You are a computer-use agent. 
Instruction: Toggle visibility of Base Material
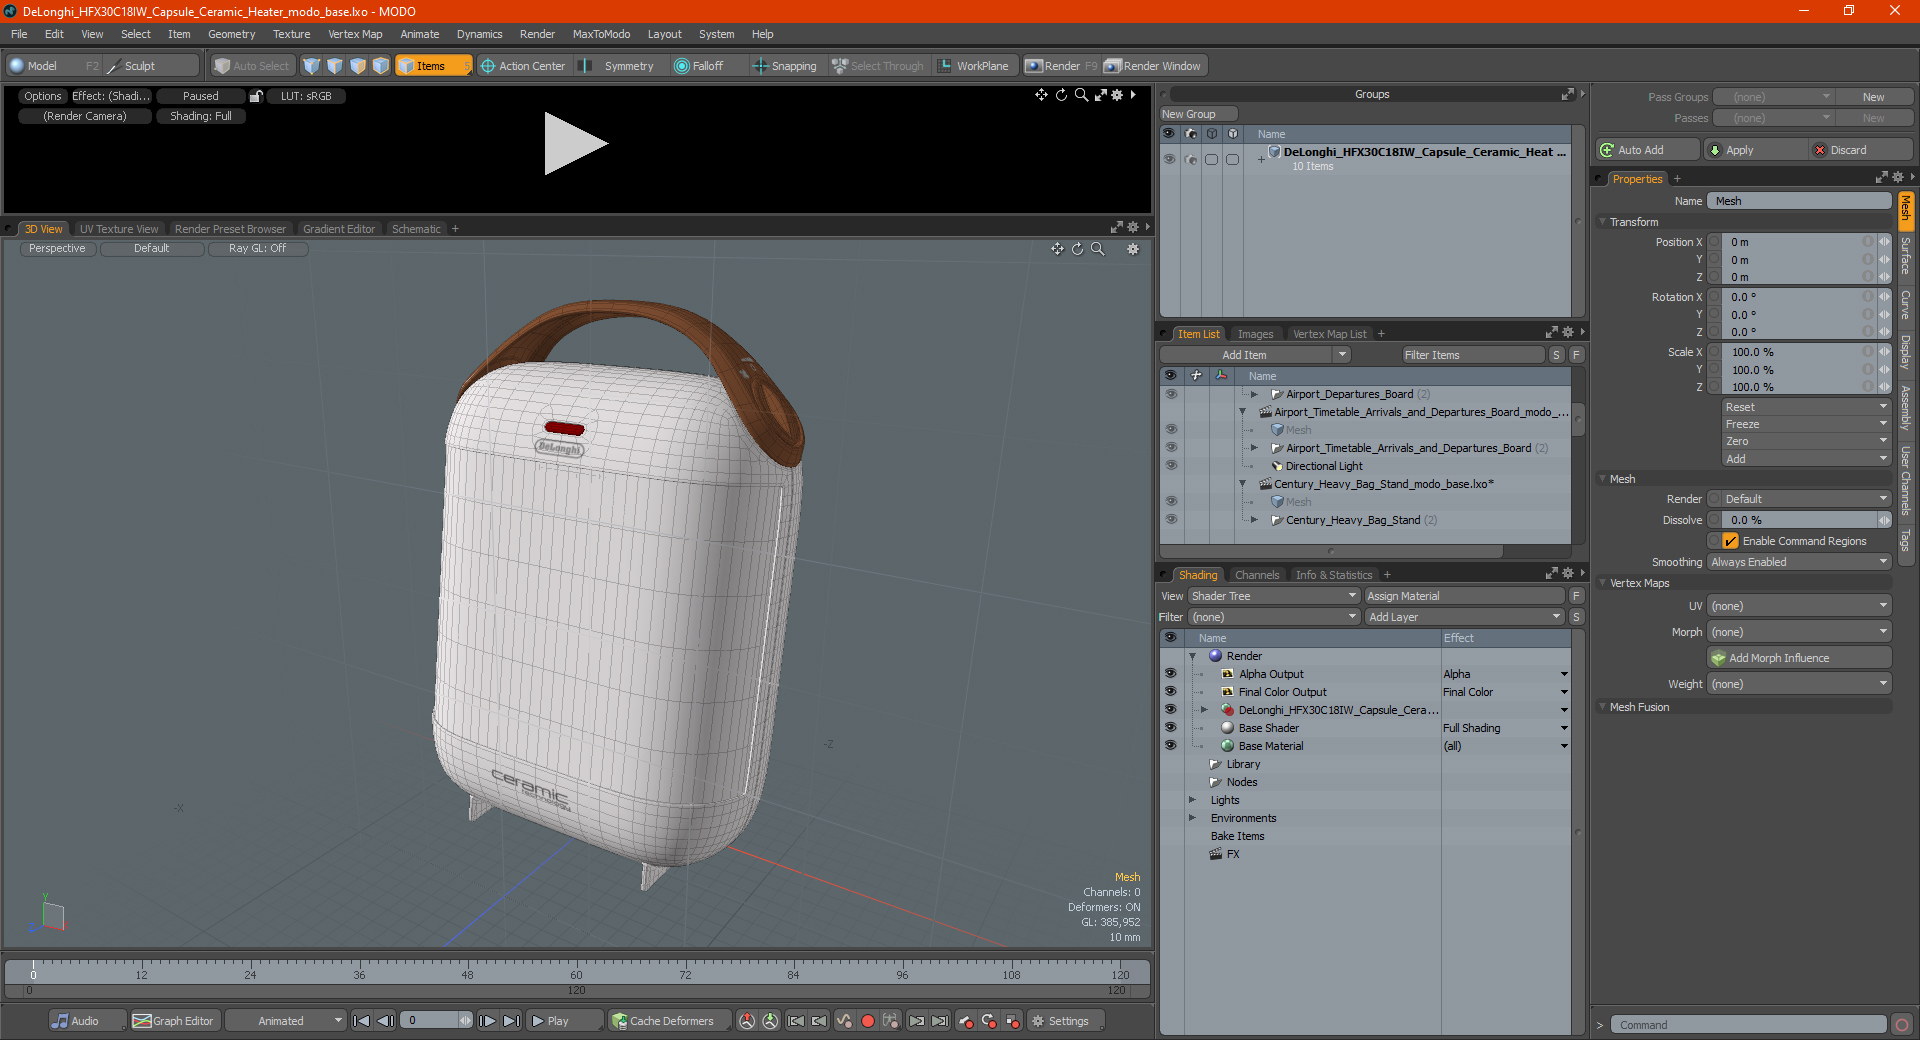(x=1170, y=746)
